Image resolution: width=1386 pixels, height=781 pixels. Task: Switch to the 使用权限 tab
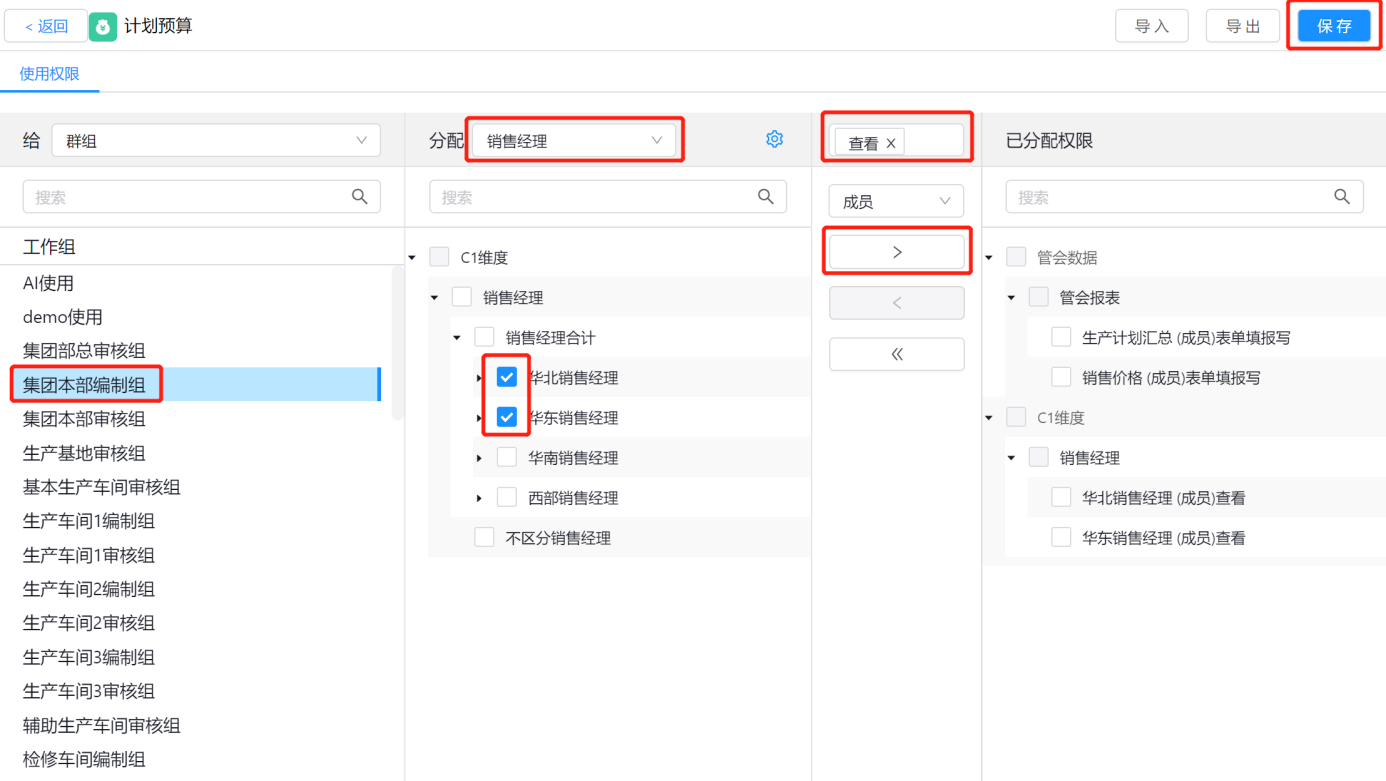coord(49,74)
